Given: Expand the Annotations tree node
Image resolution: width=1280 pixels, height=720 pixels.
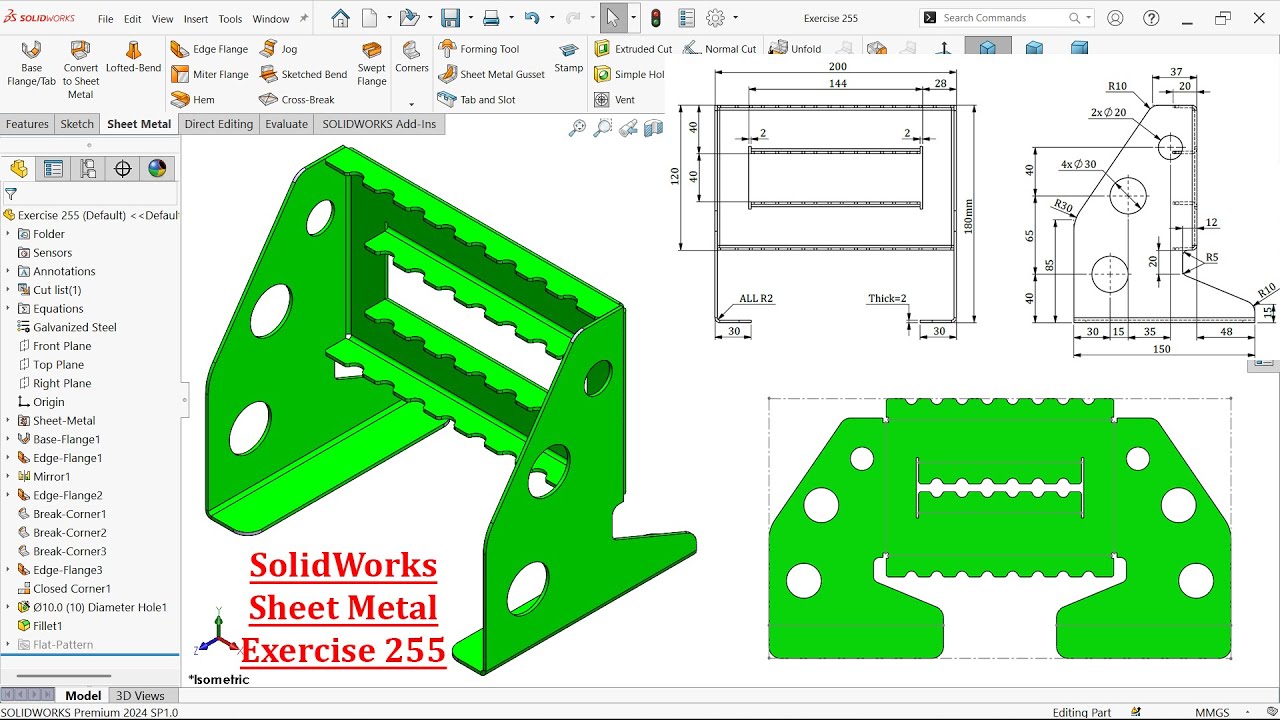Looking at the screenshot, I should [x=8, y=271].
